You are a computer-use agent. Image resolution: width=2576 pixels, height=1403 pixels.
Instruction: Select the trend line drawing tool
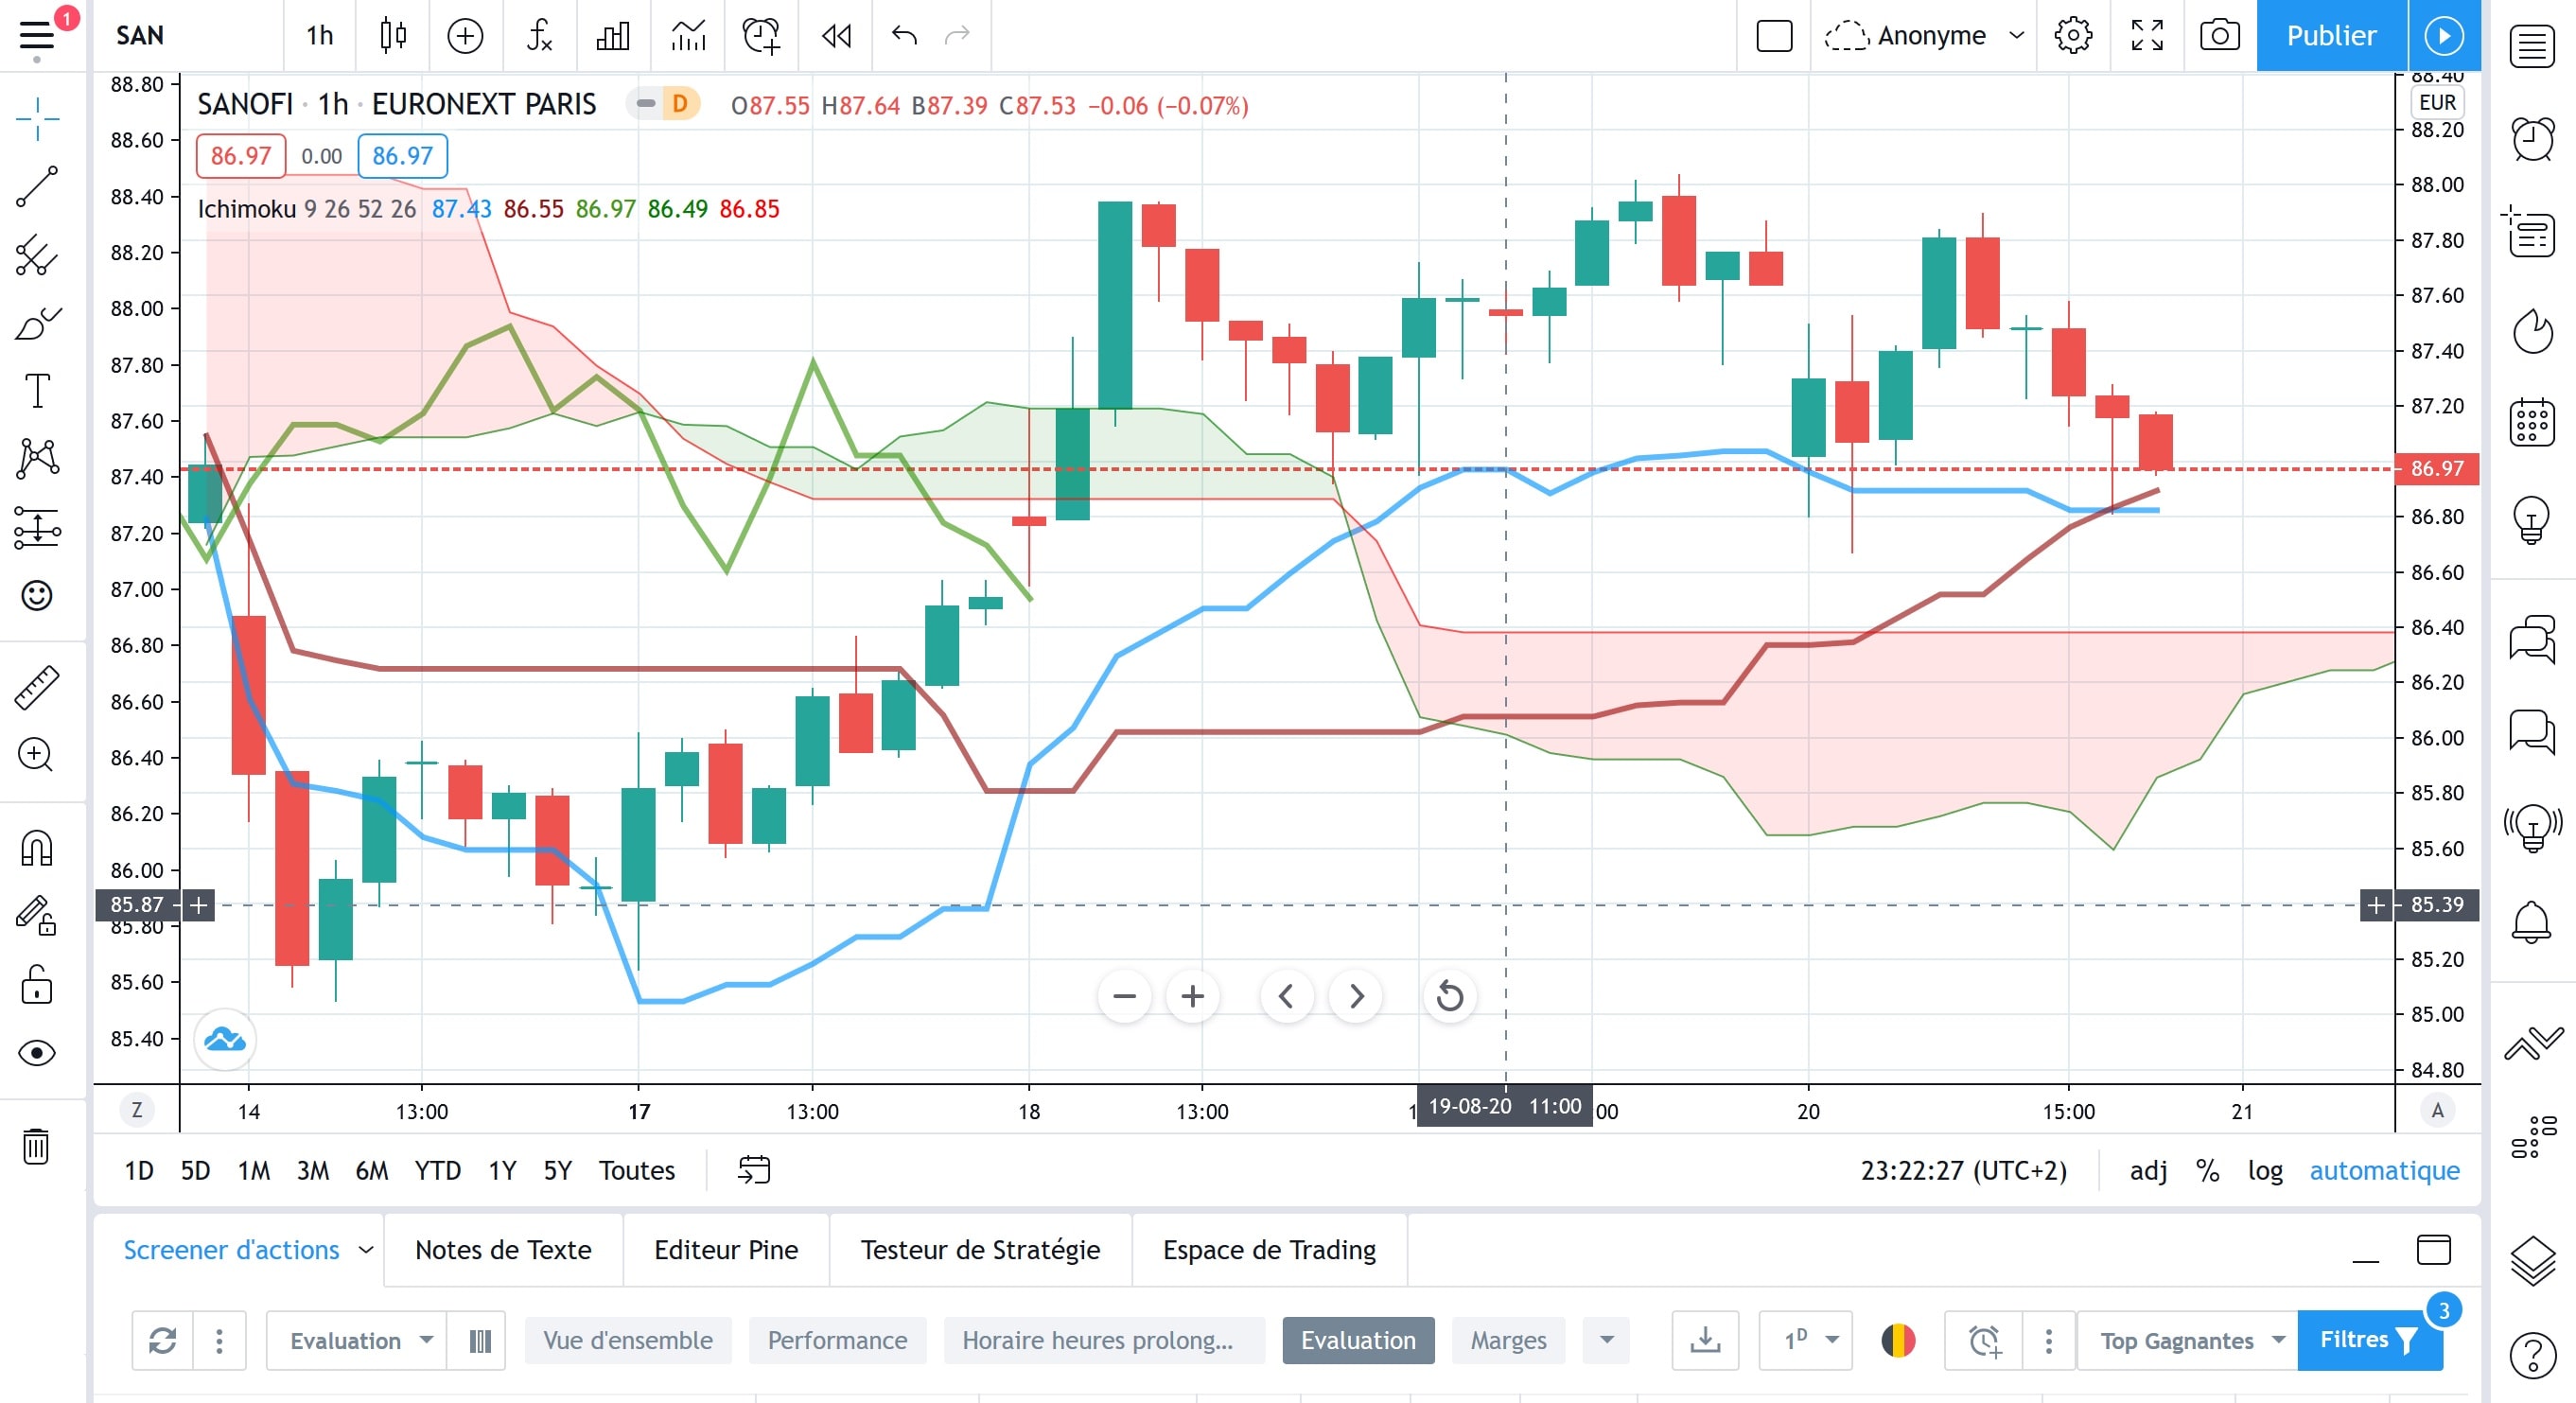tap(37, 187)
